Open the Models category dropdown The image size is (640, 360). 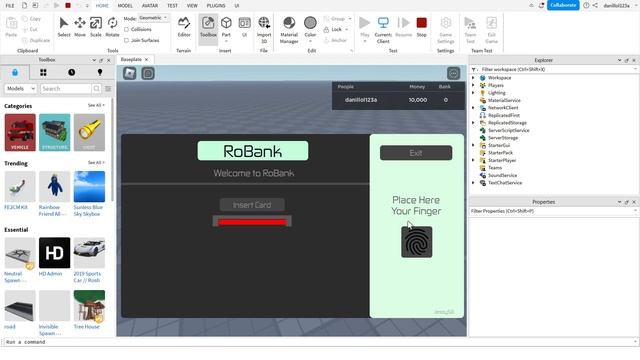20,89
